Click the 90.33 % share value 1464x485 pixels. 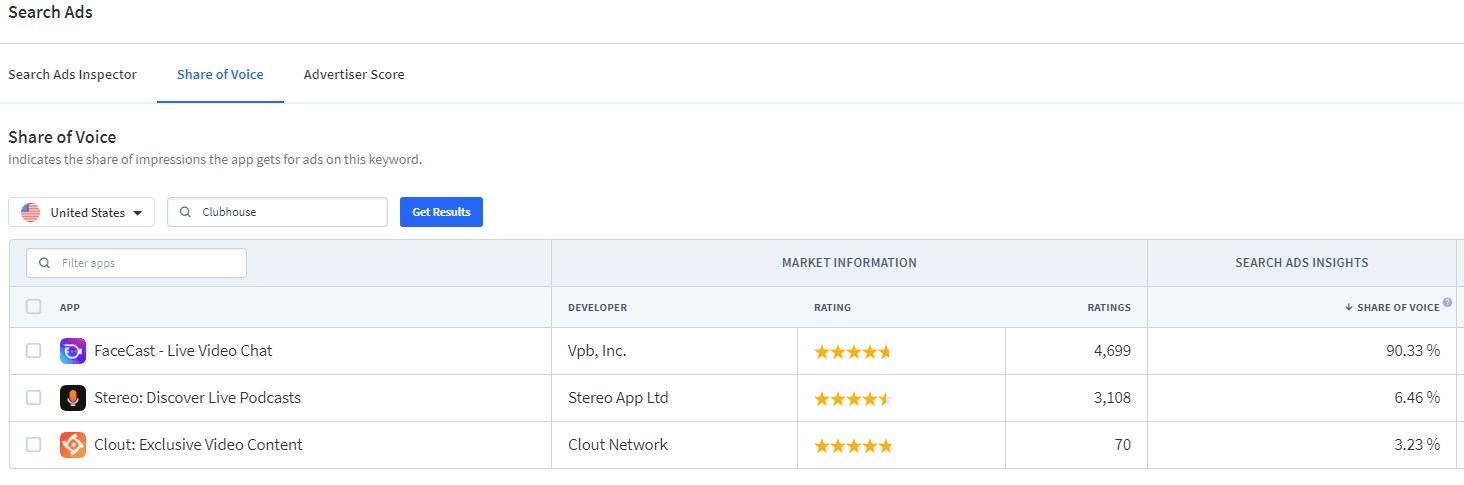coord(1412,351)
